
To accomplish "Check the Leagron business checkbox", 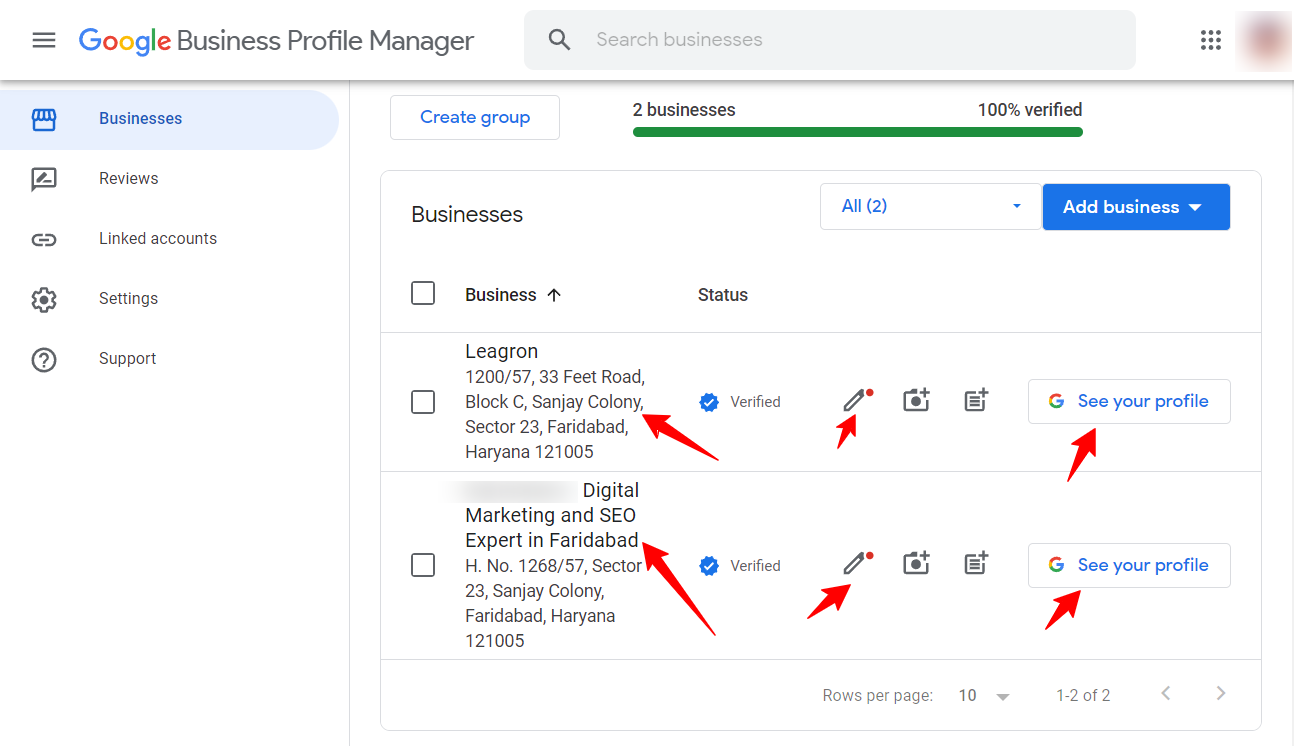I will coord(423,402).
